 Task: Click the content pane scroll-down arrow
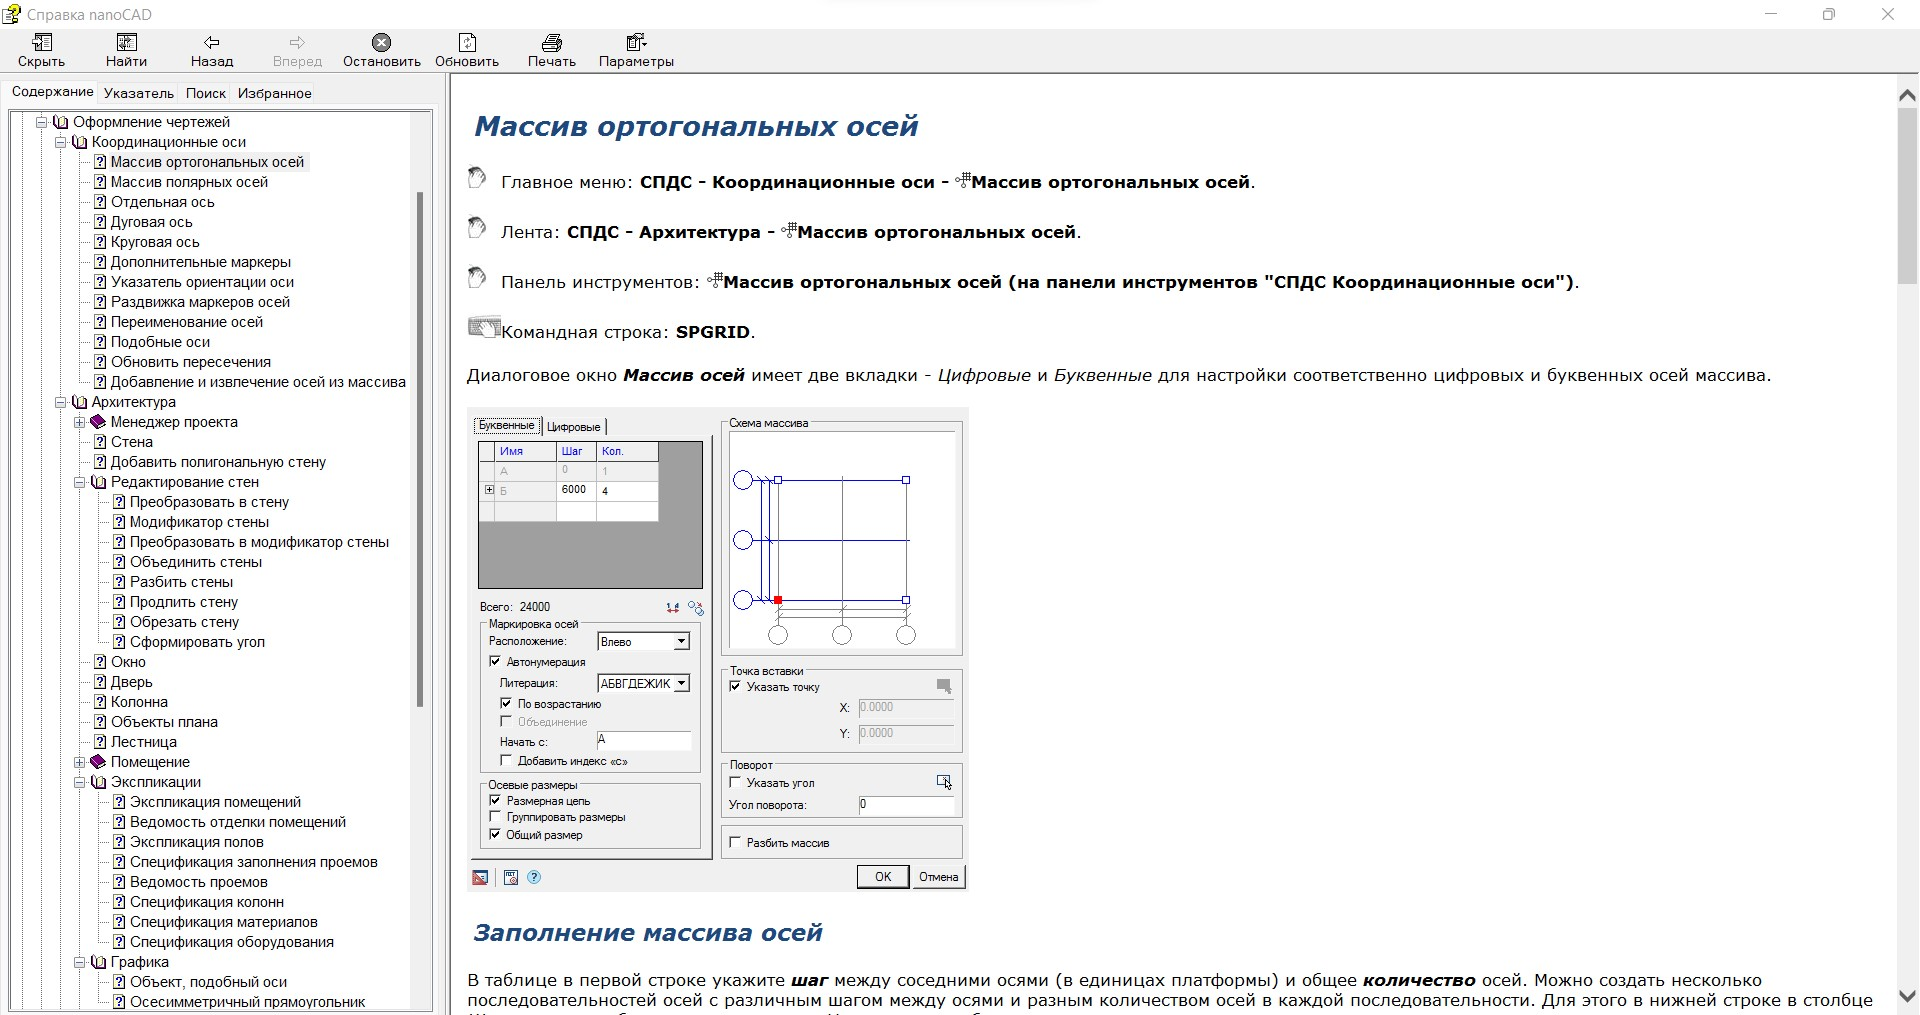1907,997
